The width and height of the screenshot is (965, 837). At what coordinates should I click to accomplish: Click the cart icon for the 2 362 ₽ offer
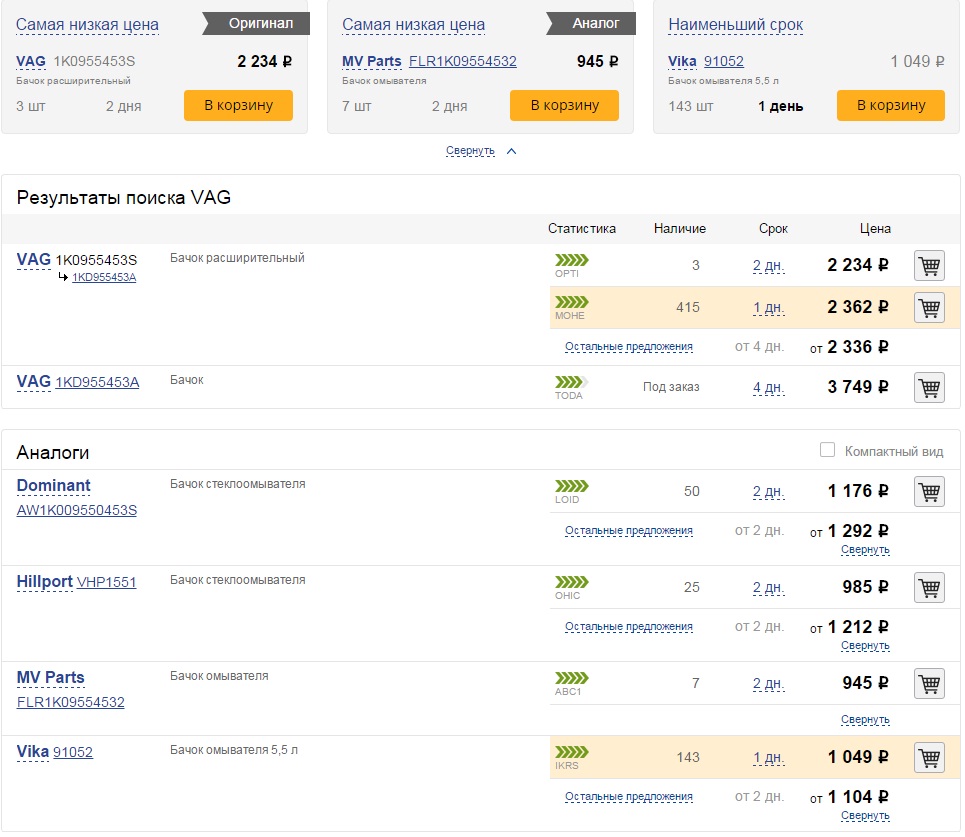point(929,307)
